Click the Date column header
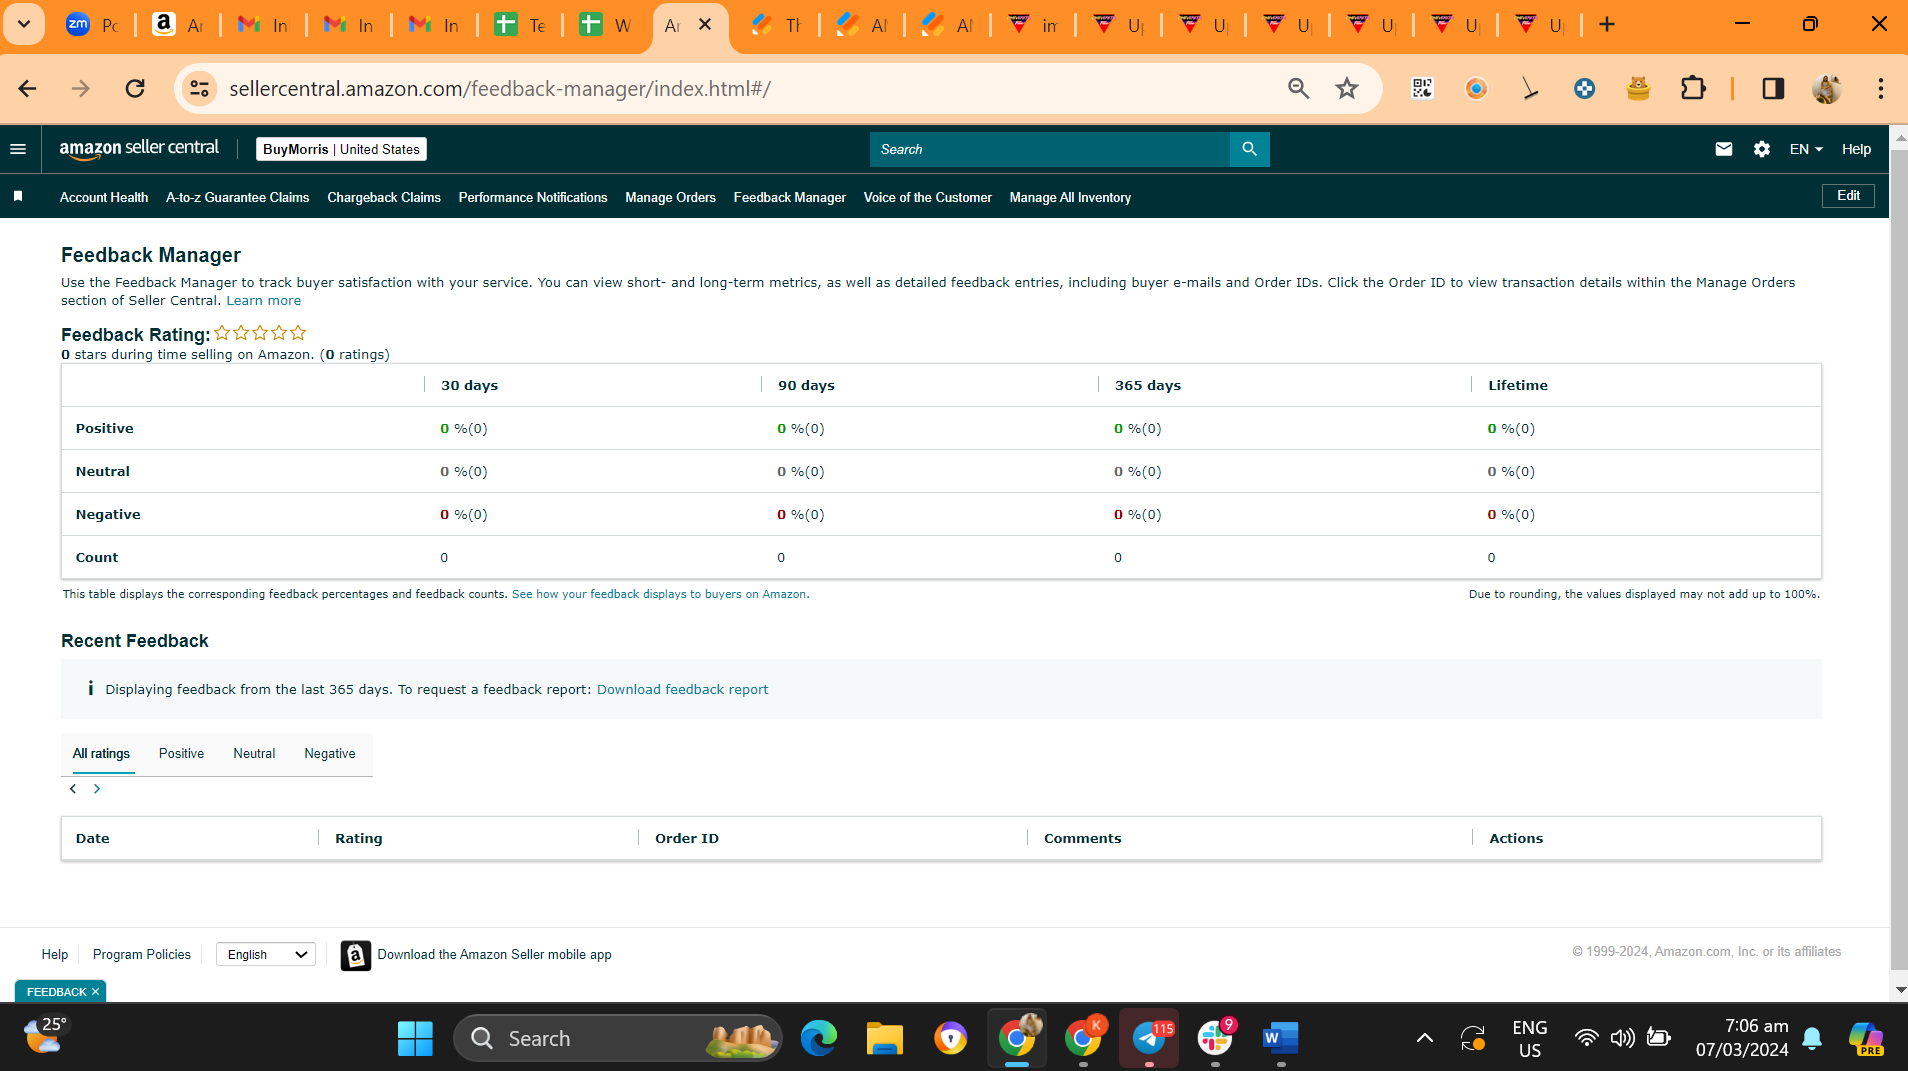 (93, 839)
